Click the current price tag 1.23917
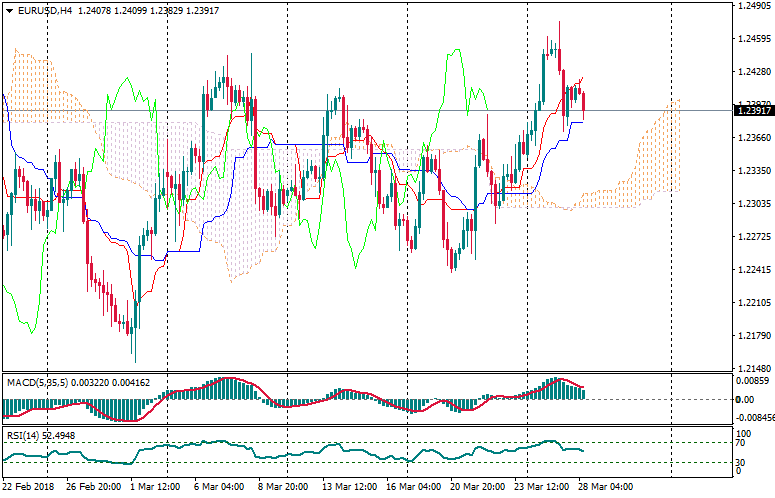This screenshot has height=498, width=775. [x=752, y=111]
